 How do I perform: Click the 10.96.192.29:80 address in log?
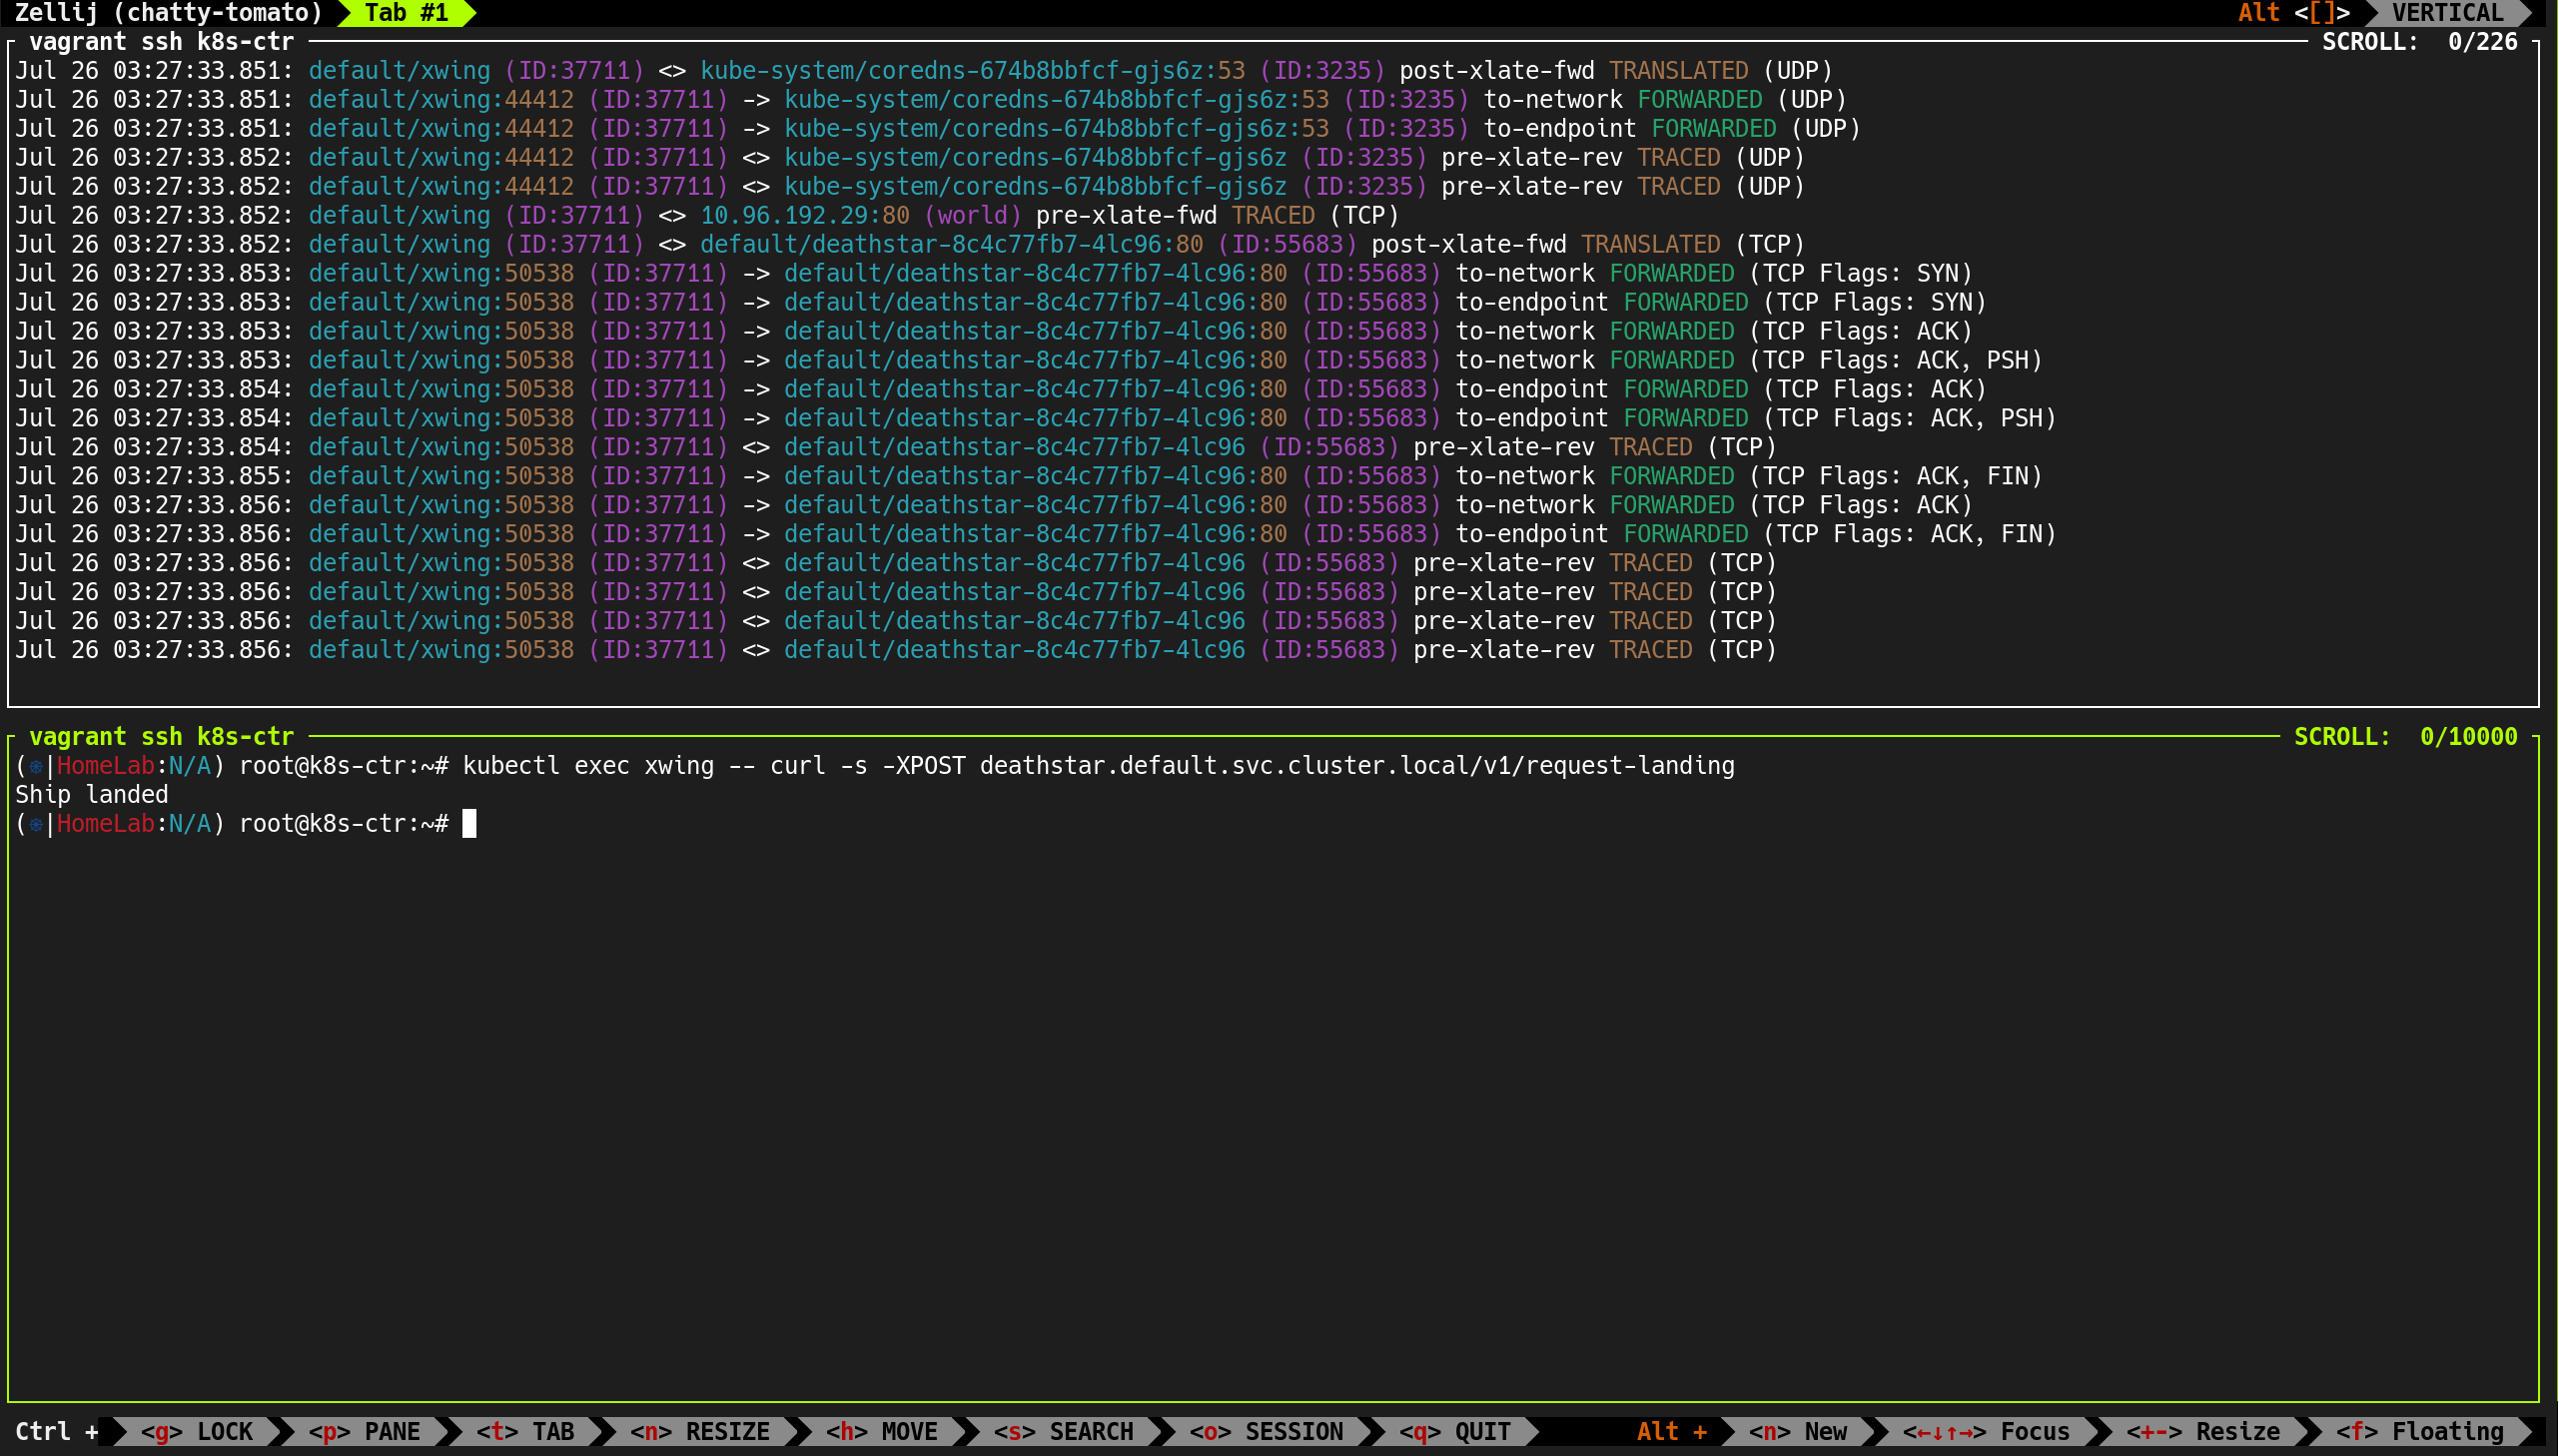(x=804, y=215)
